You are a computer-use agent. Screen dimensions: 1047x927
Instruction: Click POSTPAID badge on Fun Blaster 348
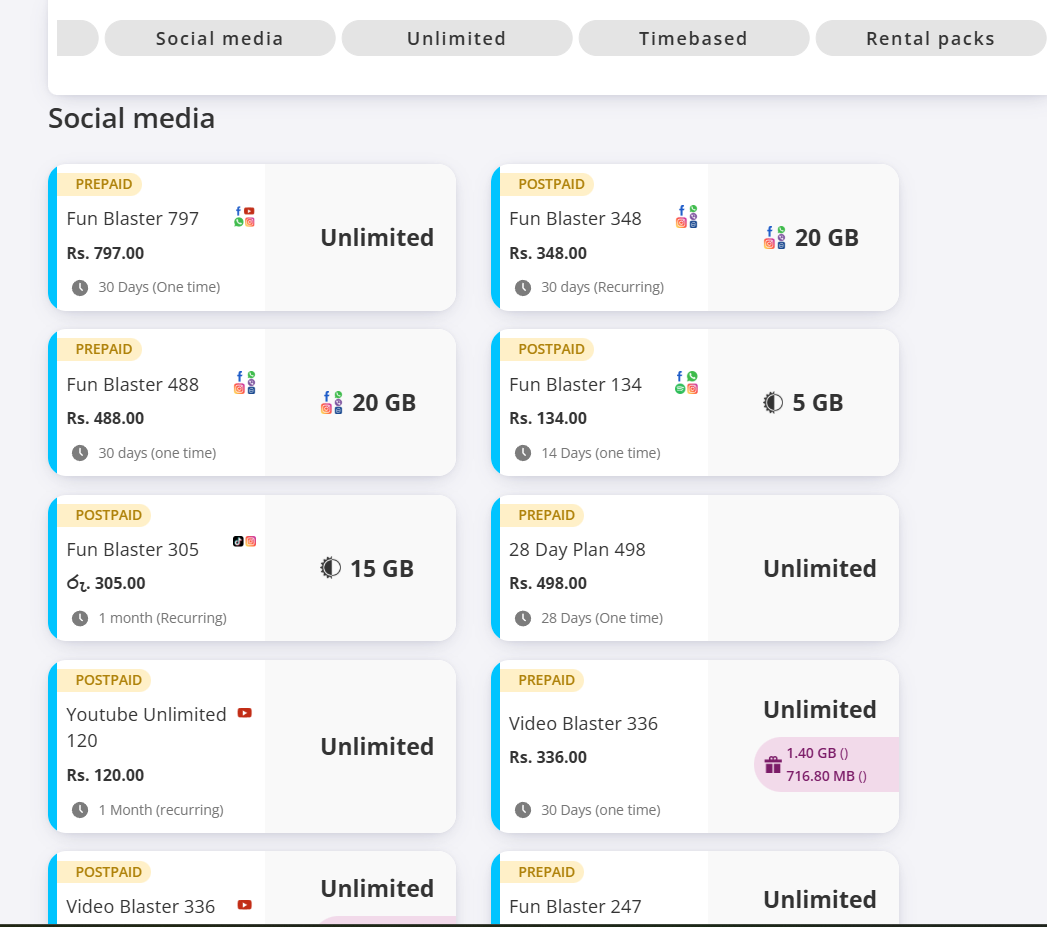[547, 184]
